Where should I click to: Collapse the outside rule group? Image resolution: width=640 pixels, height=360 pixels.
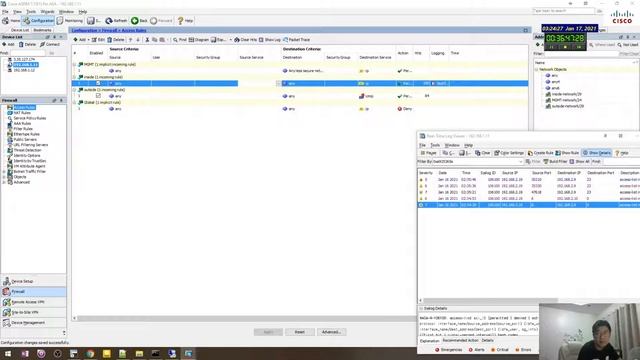[x=74, y=90]
